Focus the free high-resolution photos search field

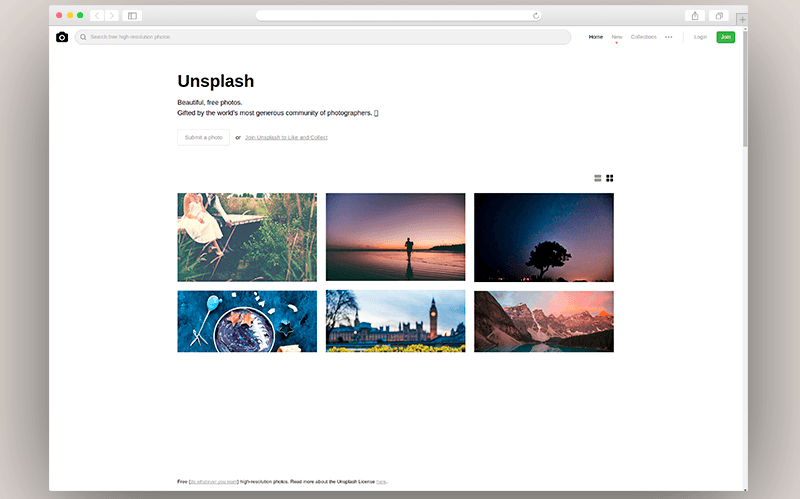[322, 37]
